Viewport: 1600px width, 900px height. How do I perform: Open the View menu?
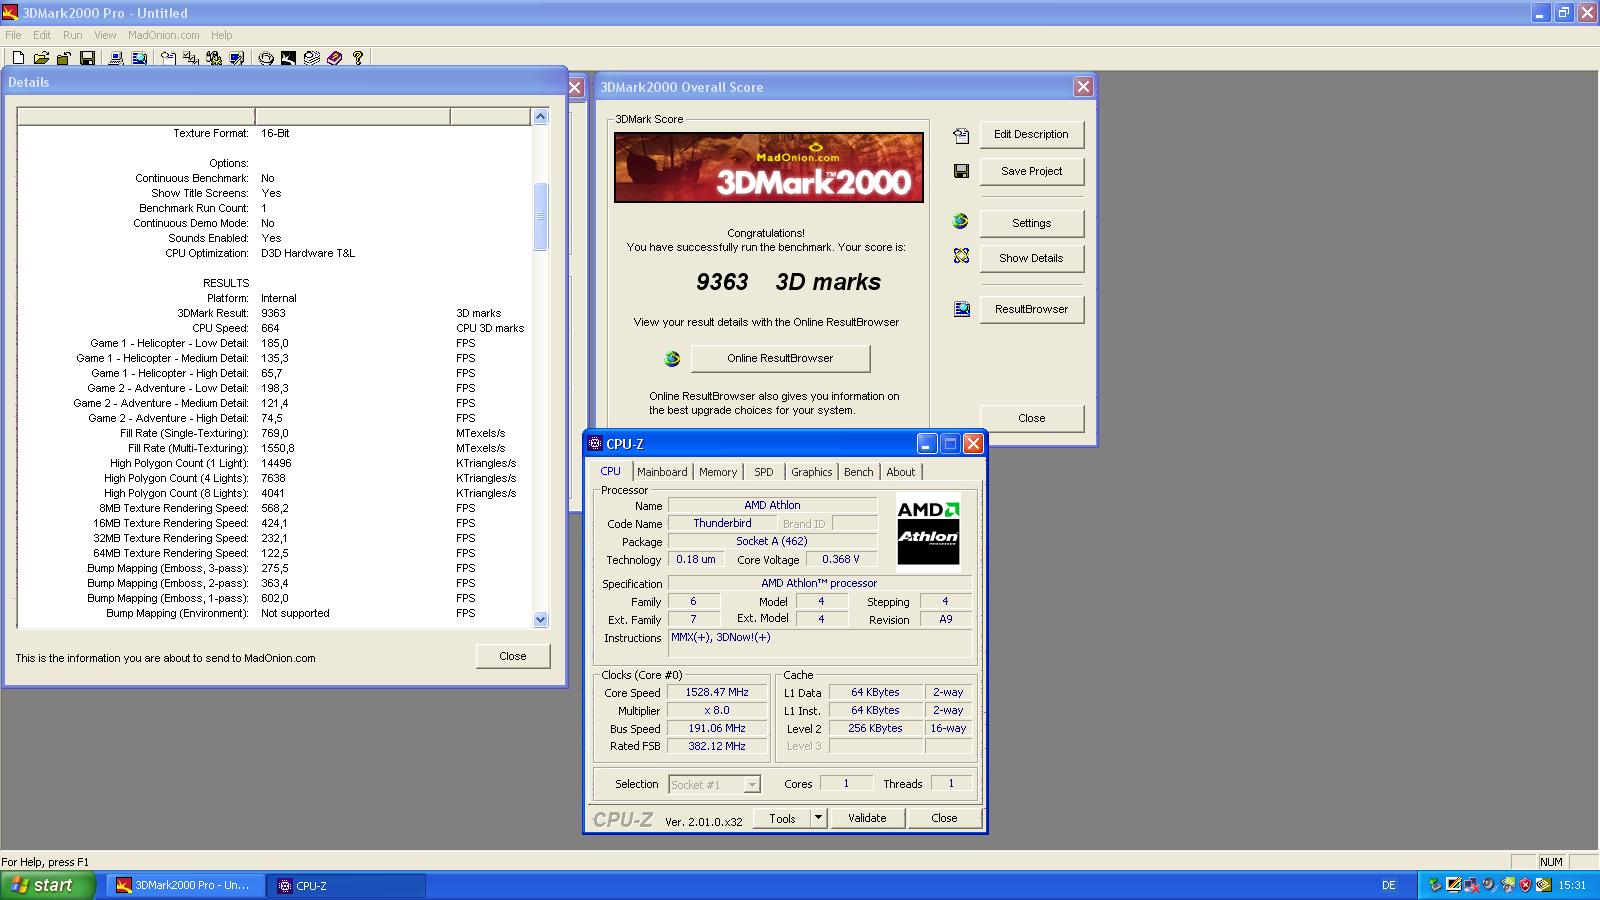click(x=105, y=35)
